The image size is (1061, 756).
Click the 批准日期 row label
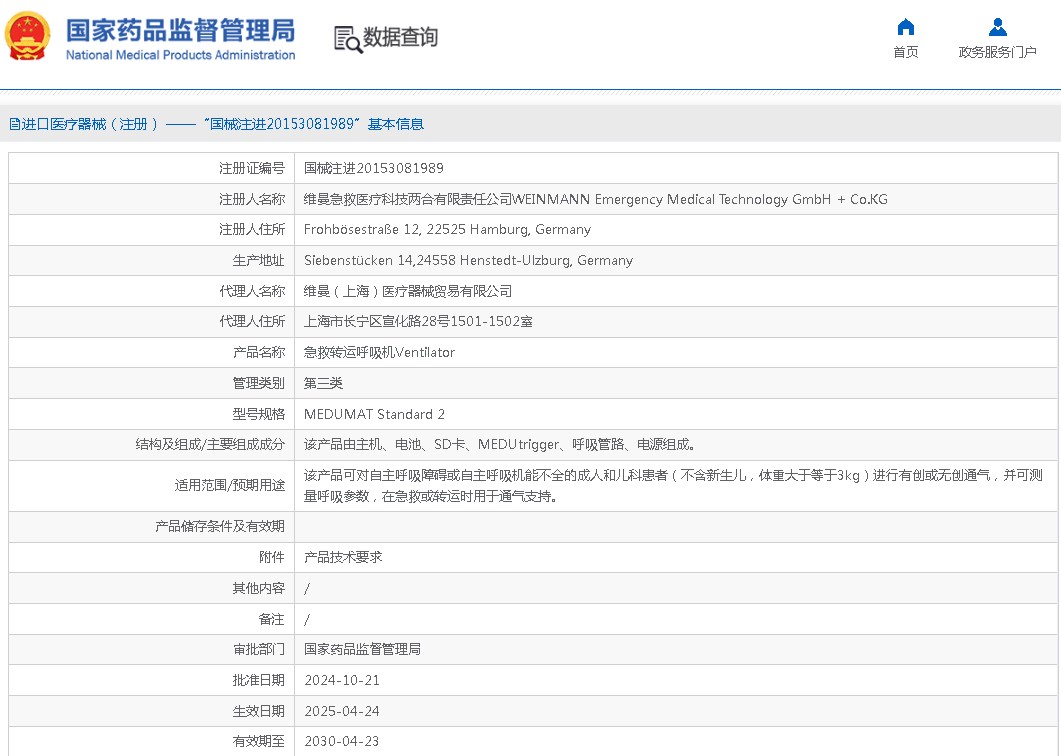[x=258, y=680]
